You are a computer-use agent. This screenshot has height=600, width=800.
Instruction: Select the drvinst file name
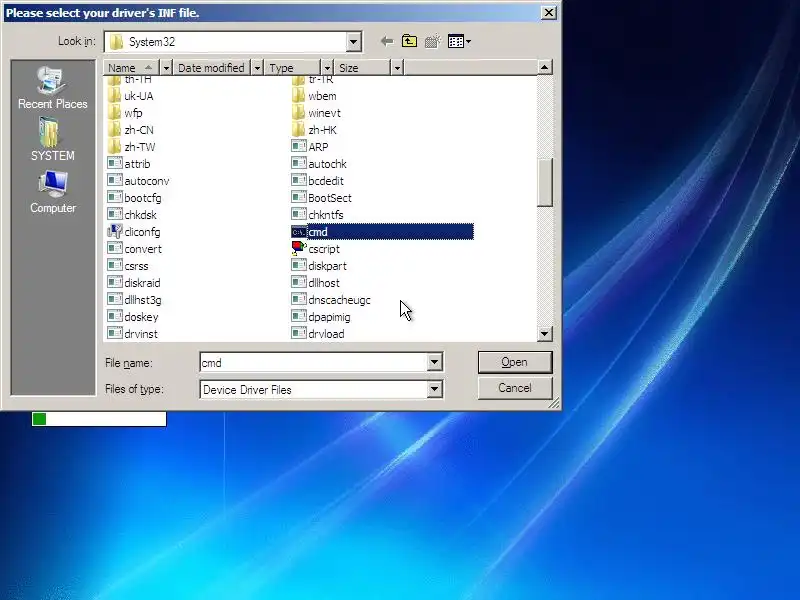tap(141, 334)
